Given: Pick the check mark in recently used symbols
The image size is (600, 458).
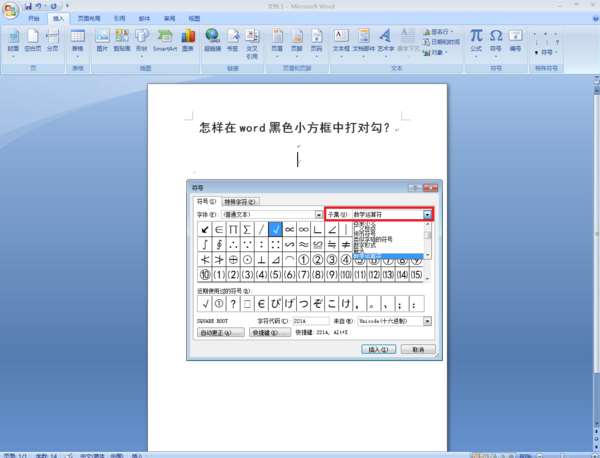Looking at the screenshot, I should (205, 304).
